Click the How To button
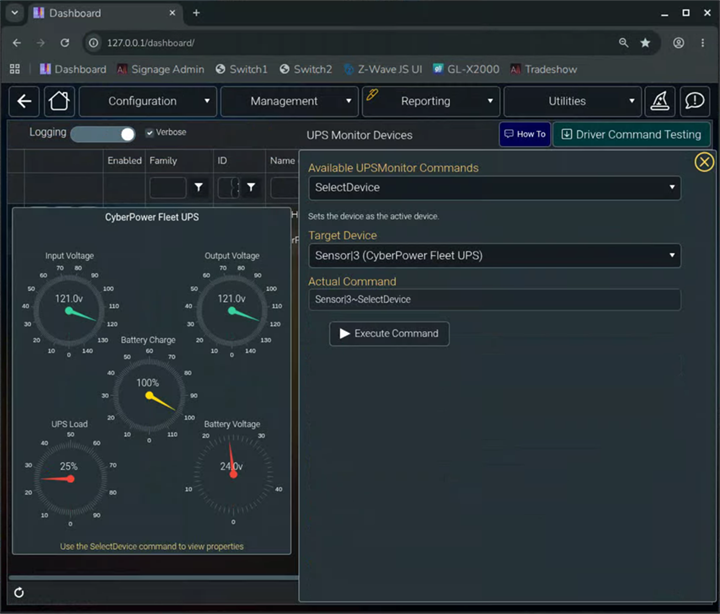Screen dimensions: 720x614 click(525, 134)
